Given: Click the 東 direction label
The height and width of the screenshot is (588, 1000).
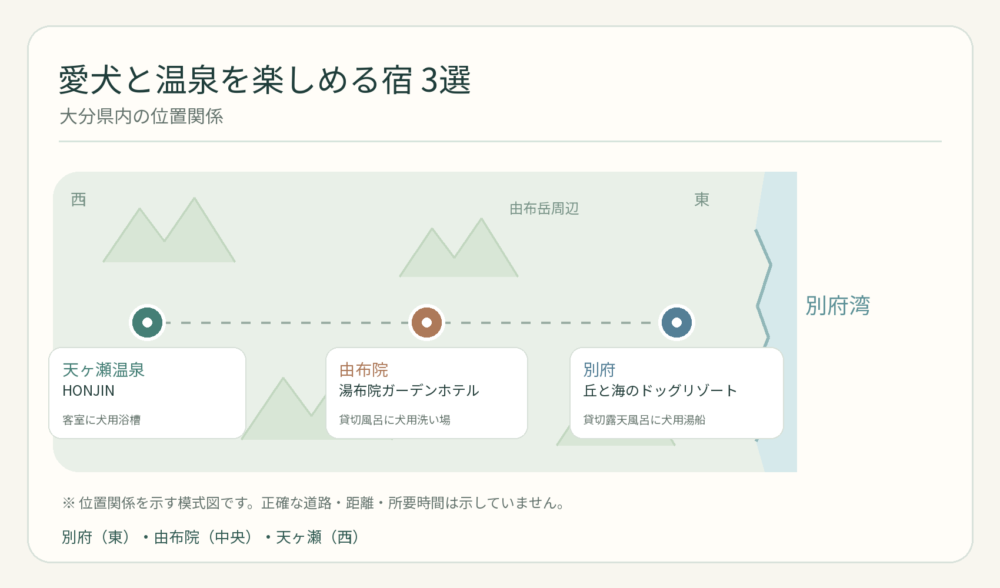Looking at the screenshot, I should (702, 200).
